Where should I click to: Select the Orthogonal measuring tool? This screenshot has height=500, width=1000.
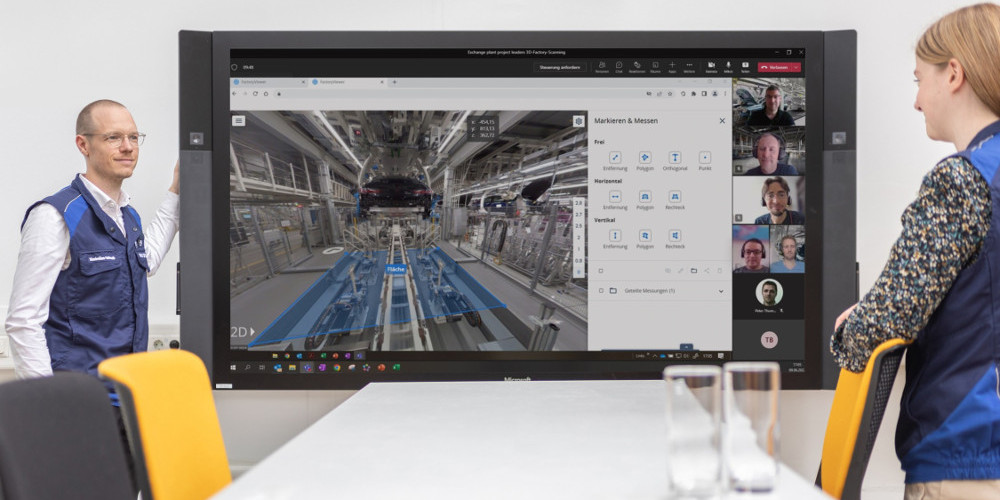(675, 158)
